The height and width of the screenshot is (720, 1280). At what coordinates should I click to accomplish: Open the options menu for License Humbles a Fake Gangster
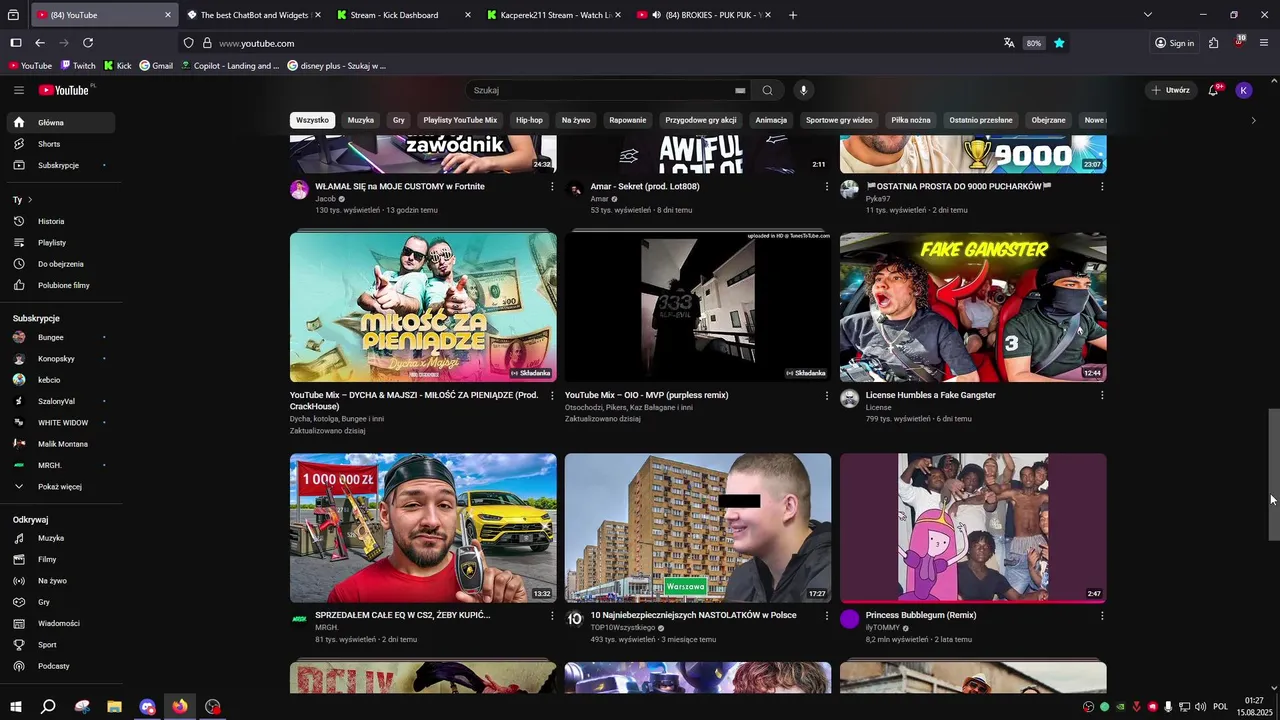[x=1102, y=396]
